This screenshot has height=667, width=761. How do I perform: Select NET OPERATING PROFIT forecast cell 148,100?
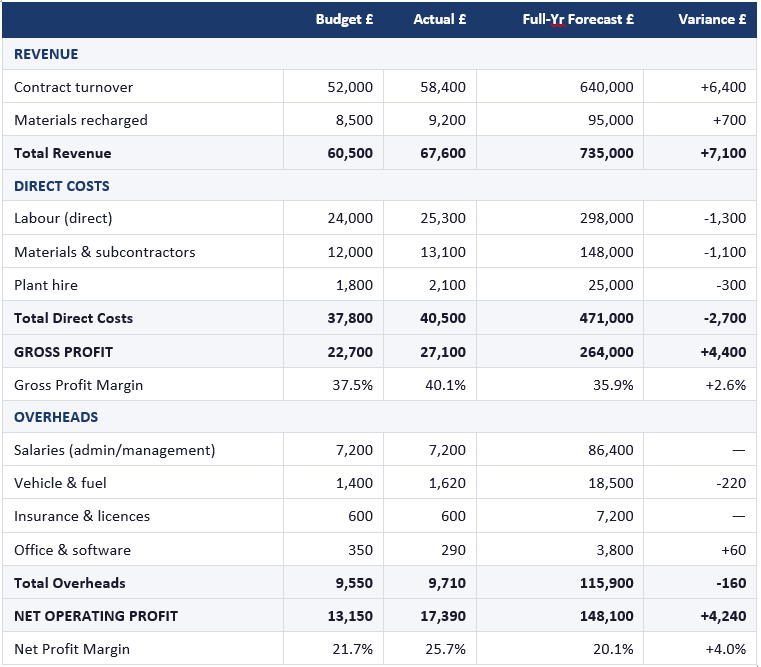click(x=606, y=616)
